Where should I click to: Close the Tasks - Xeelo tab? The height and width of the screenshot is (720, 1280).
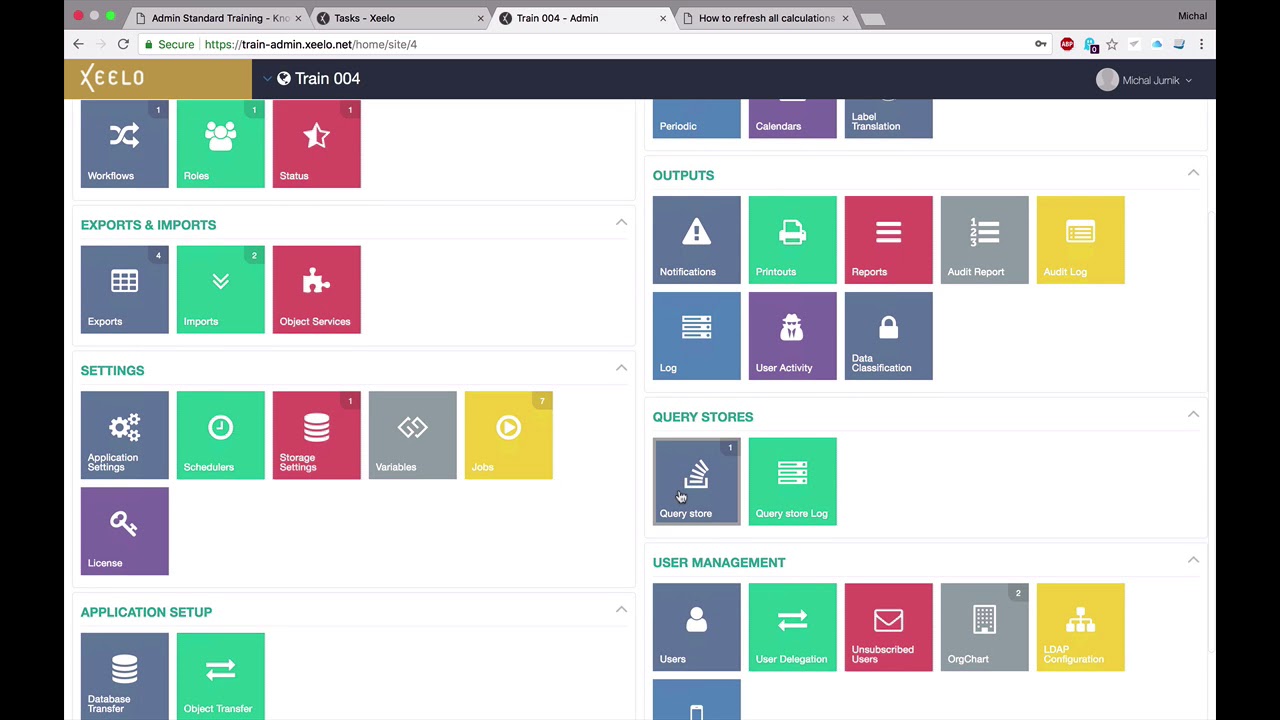pyautogui.click(x=481, y=18)
